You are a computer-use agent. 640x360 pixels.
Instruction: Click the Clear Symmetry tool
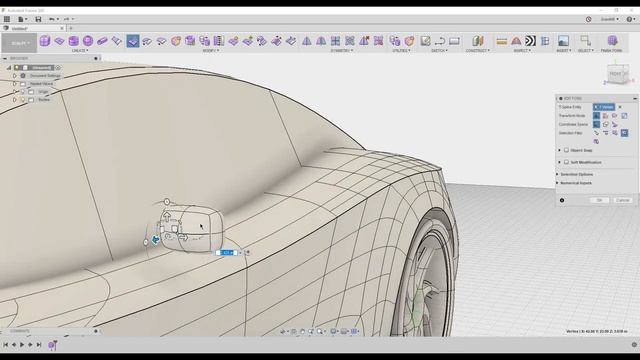(364, 41)
